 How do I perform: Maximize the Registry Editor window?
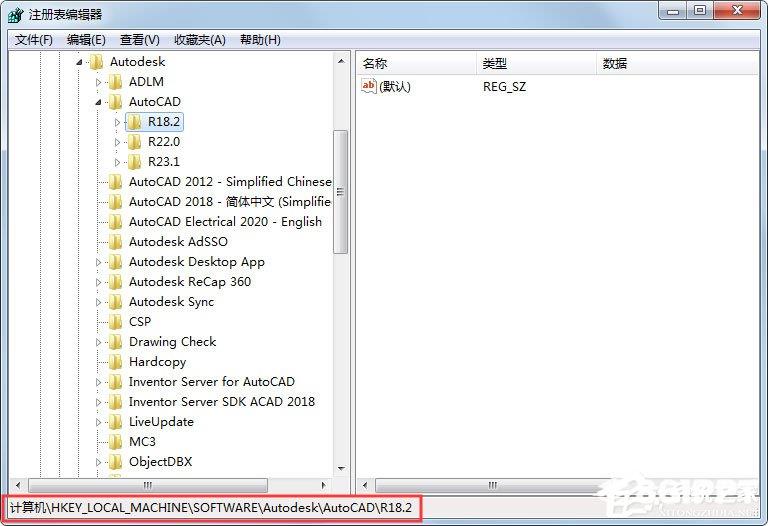(700, 10)
